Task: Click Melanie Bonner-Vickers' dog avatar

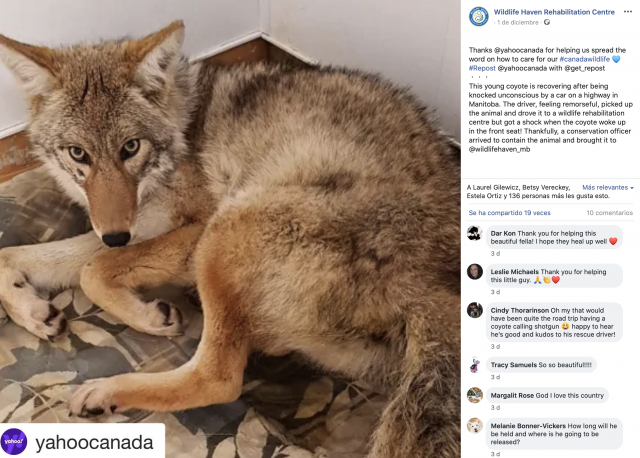Action: click(x=475, y=426)
